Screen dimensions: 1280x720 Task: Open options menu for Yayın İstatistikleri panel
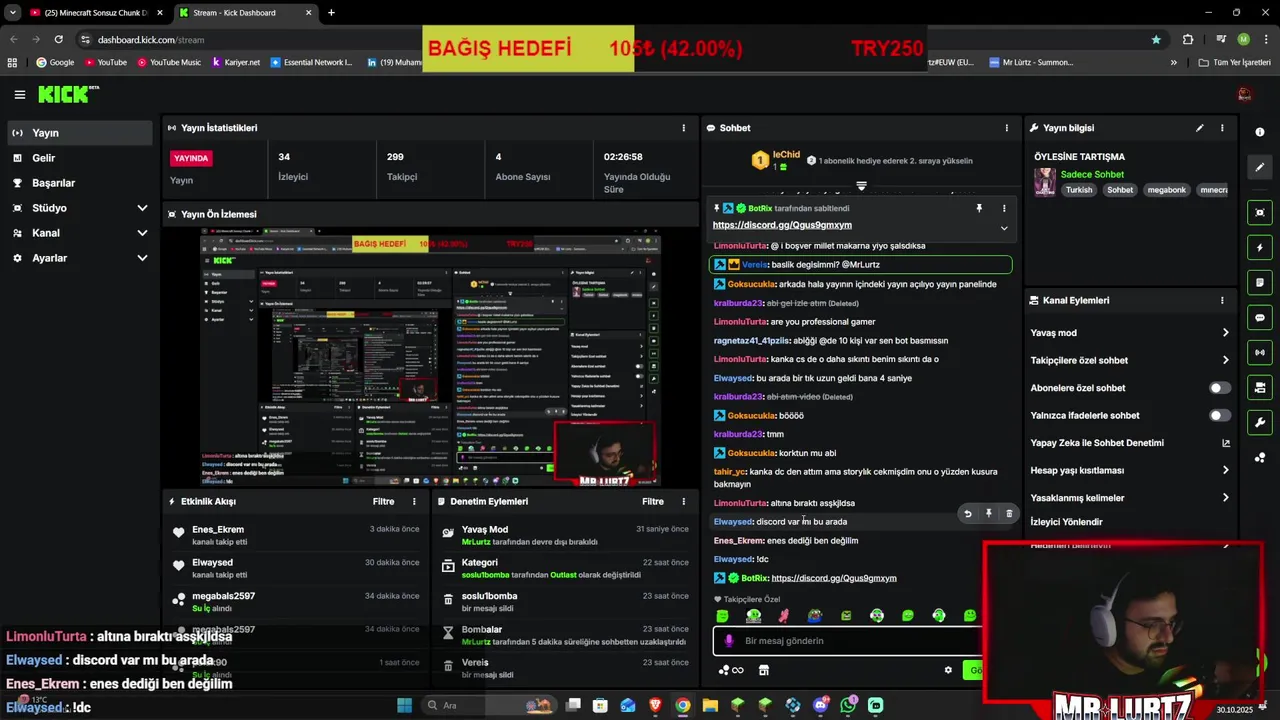[x=684, y=128]
